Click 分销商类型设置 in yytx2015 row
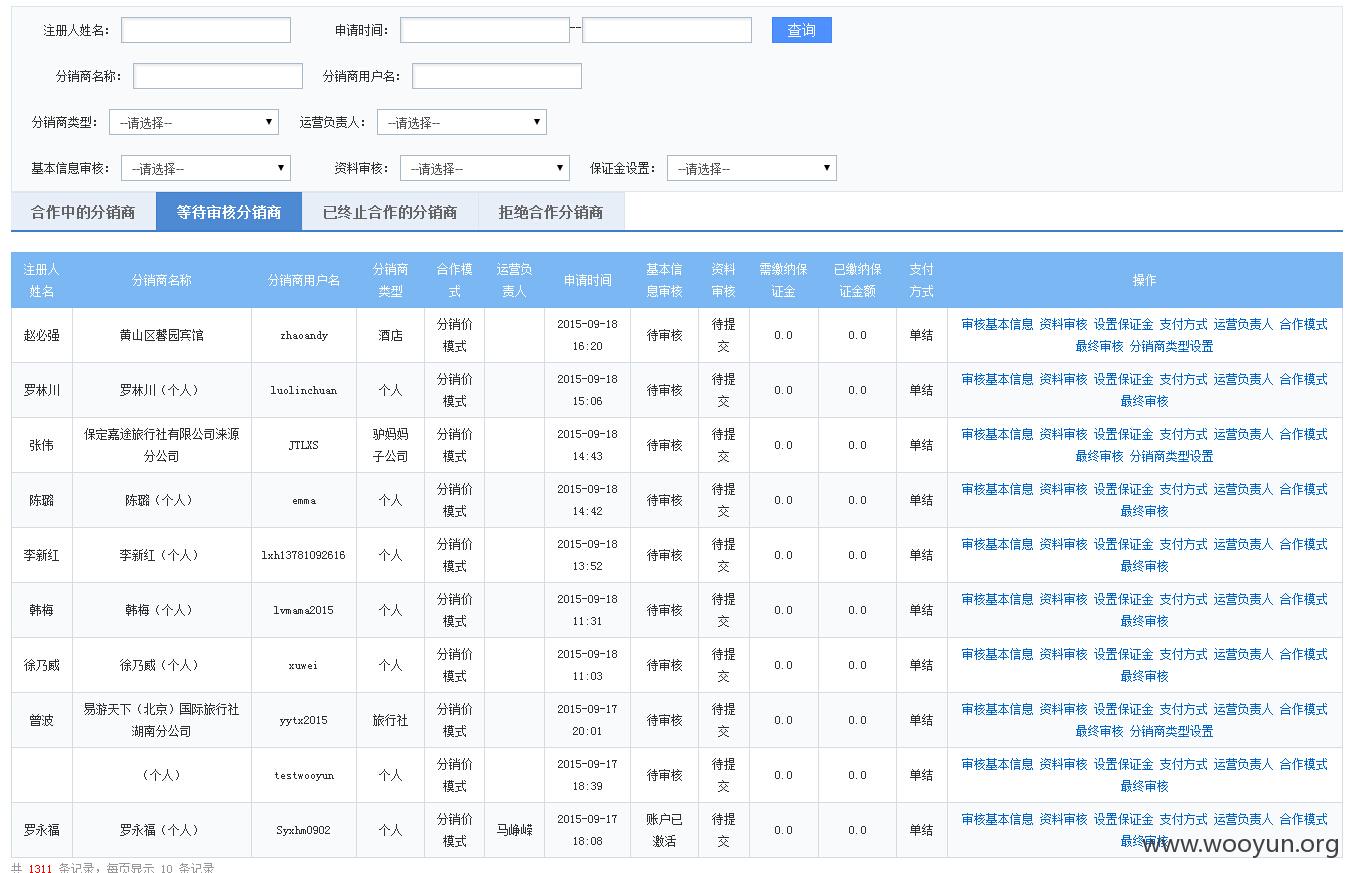This screenshot has height=873, width=1348. pos(1171,731)
